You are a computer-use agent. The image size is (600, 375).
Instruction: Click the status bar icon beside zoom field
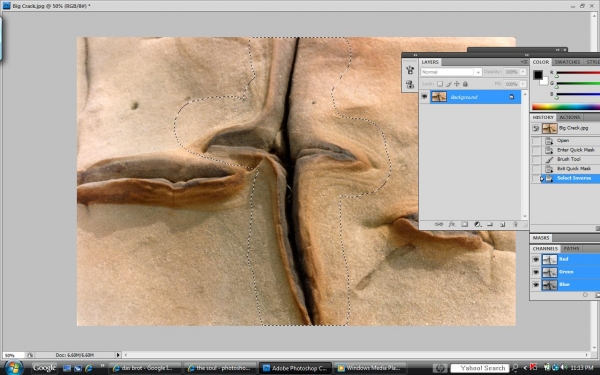tap(30, 355)
